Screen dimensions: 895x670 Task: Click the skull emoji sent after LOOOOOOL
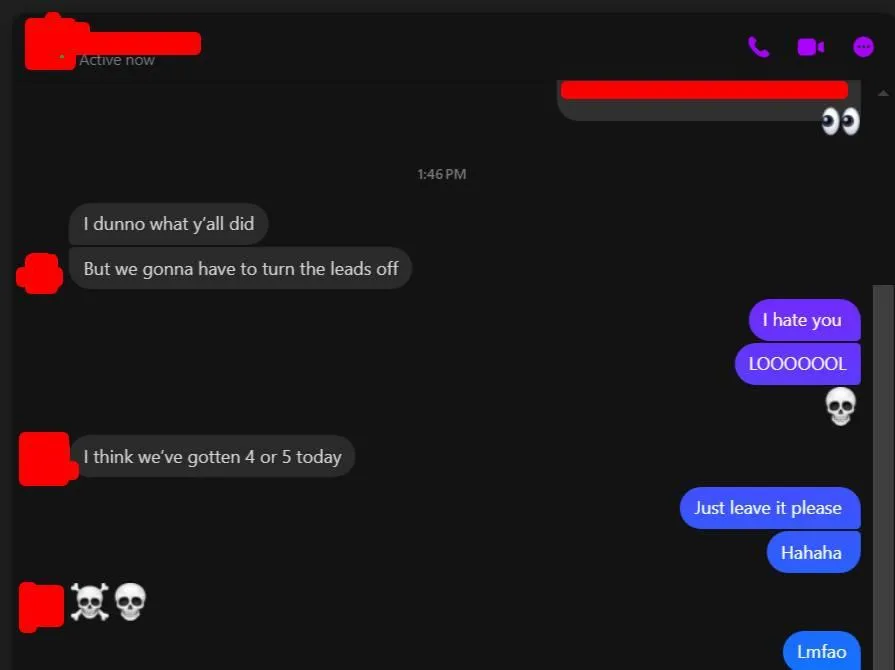click(841, 406)
